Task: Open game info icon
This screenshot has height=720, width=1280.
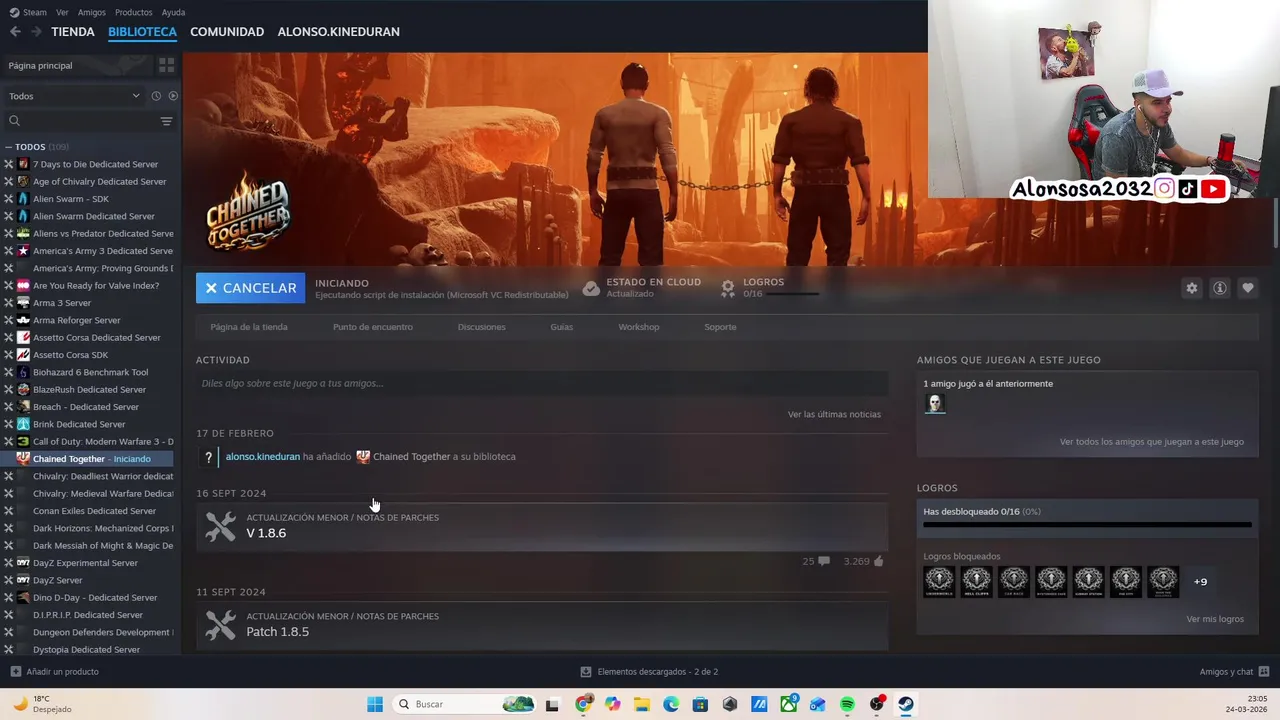Action: (x=1219, y=288)
